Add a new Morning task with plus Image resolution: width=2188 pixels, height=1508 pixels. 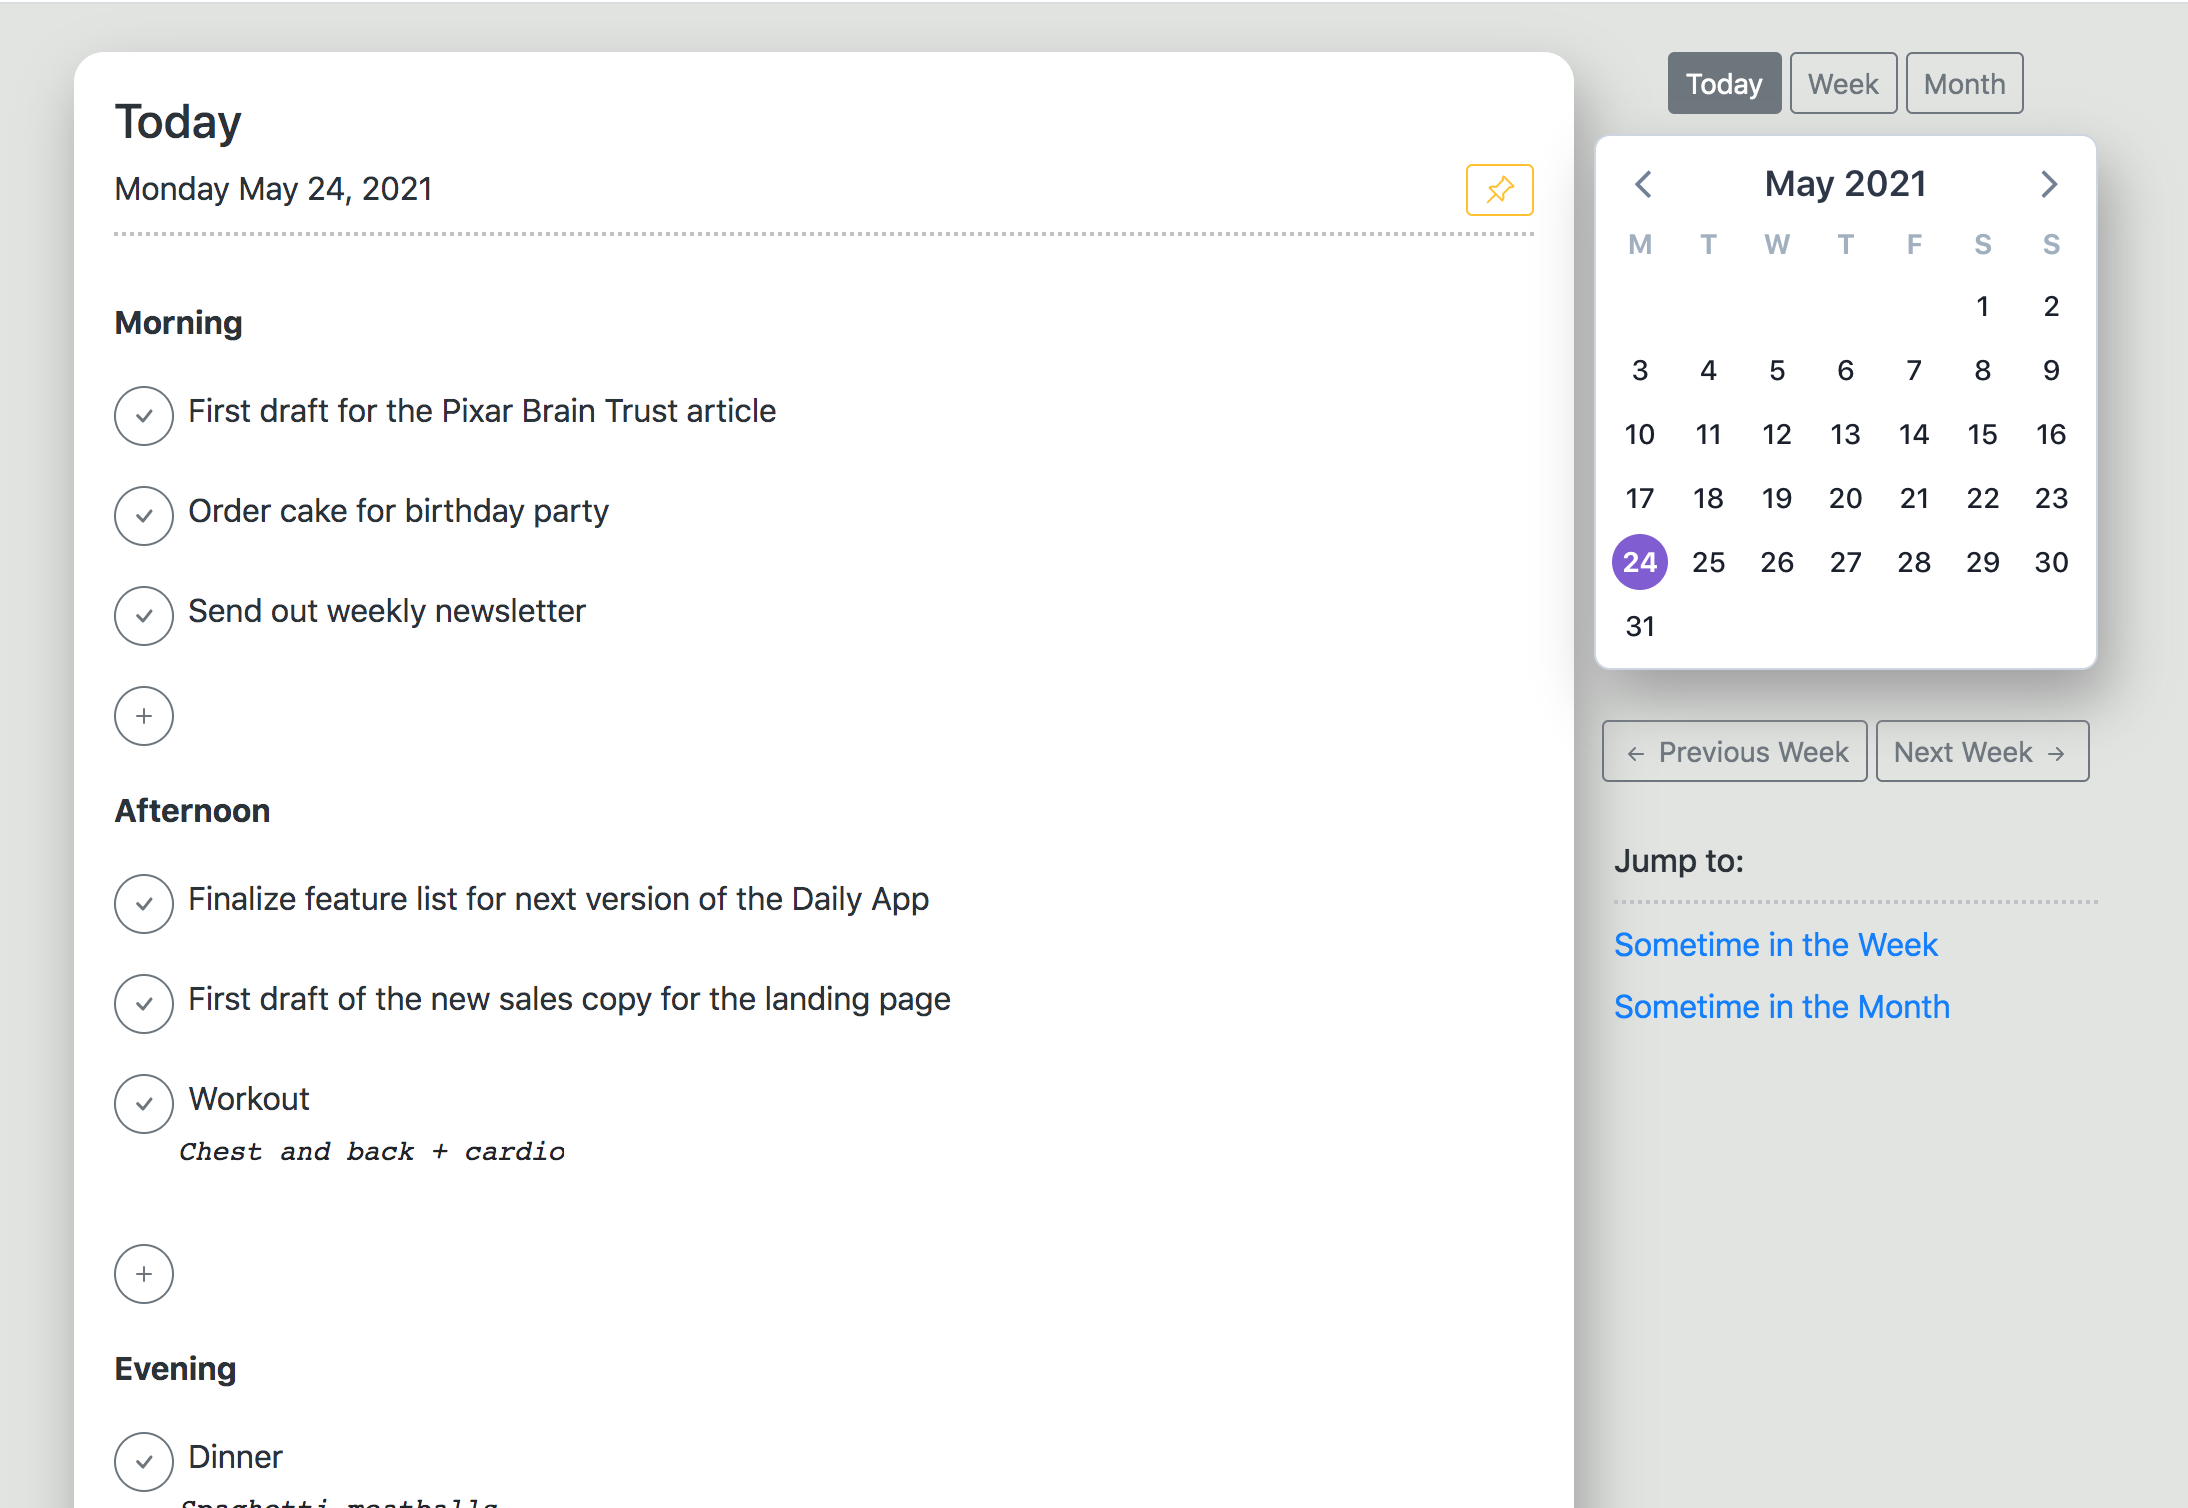pyautogui.click(x=144, y=716)
